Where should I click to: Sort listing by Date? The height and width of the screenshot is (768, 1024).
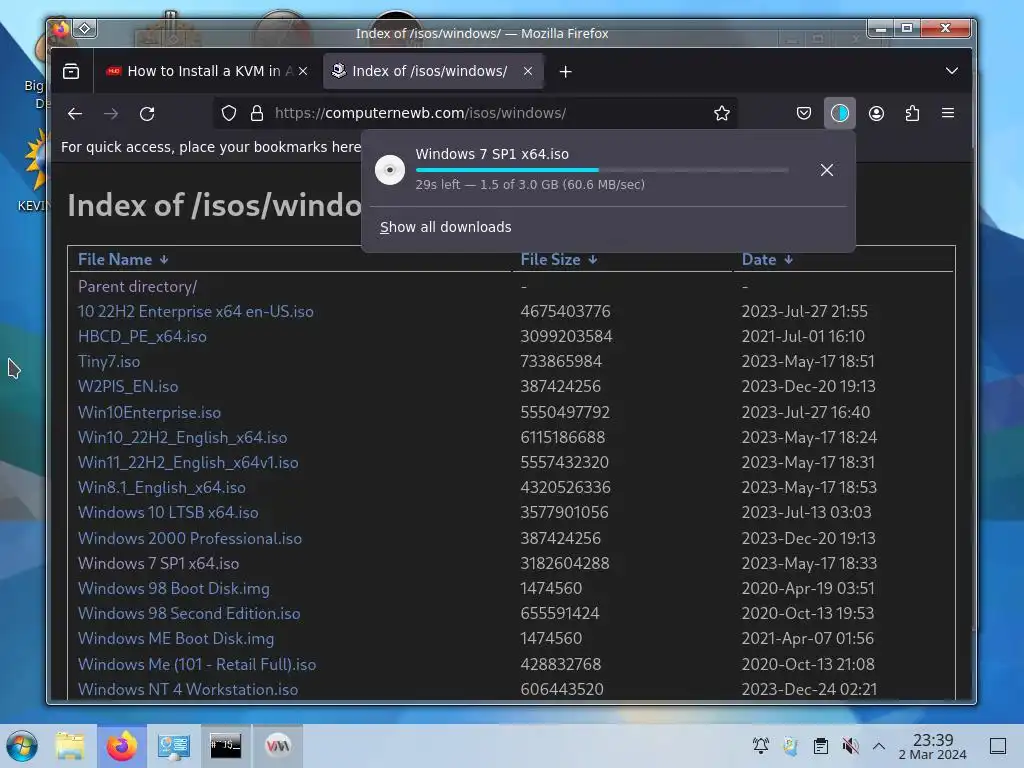tap(767, 259)
